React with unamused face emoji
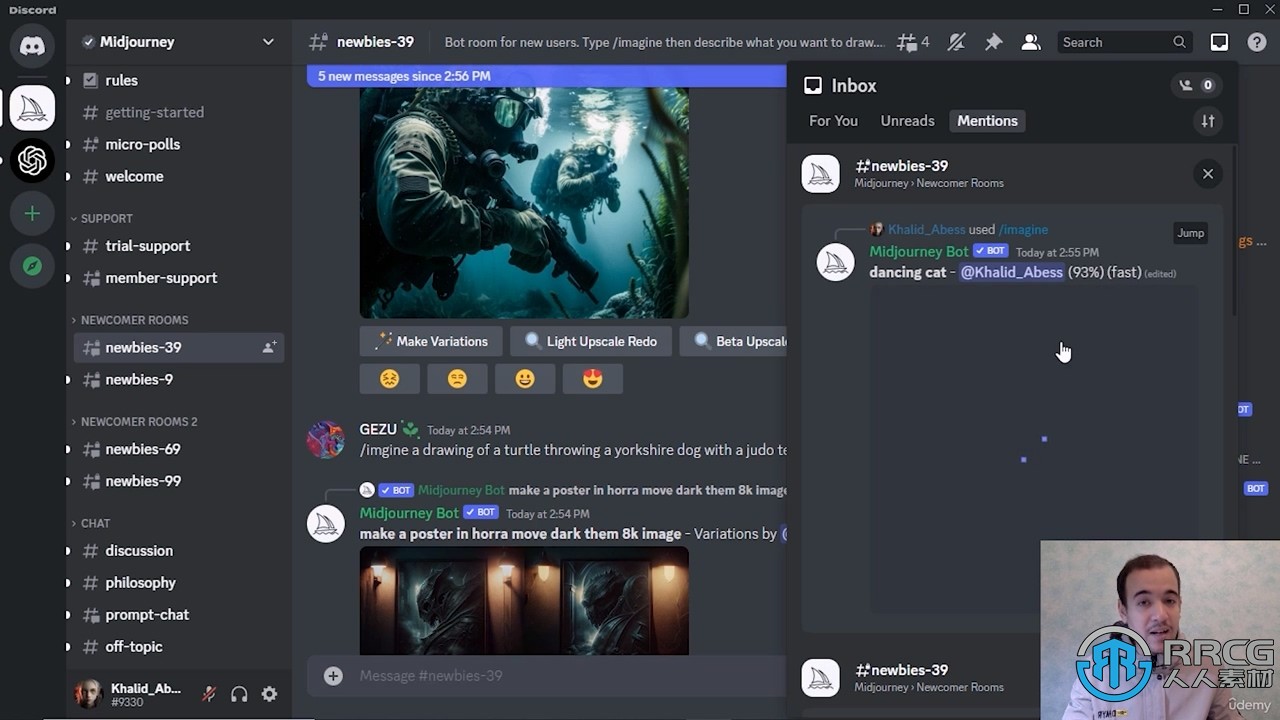 (x=457, y=379)
